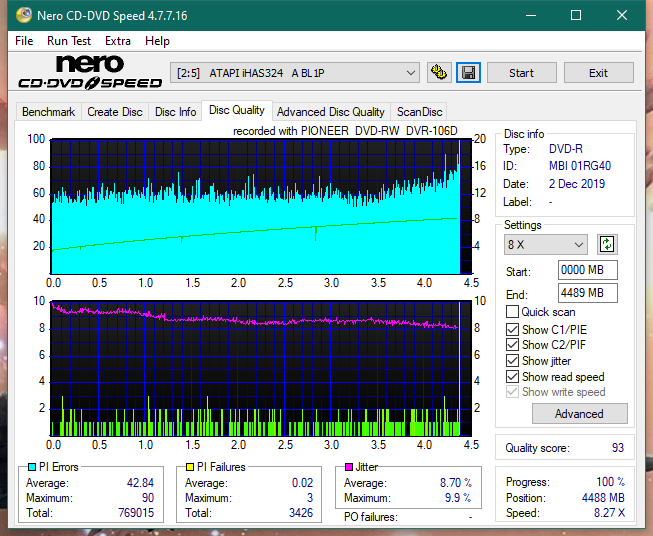Maximize the Nero CD-DVD Speed window
653x536 pixels.
tap(576, 16)
